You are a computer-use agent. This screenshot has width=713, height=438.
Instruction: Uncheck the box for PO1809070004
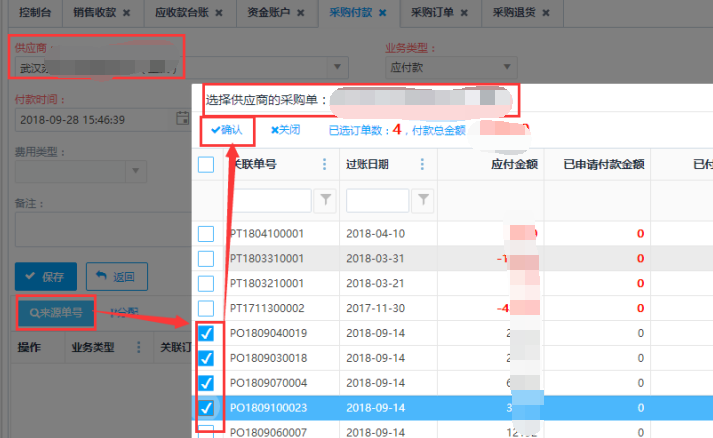click(x=206, y=382)
